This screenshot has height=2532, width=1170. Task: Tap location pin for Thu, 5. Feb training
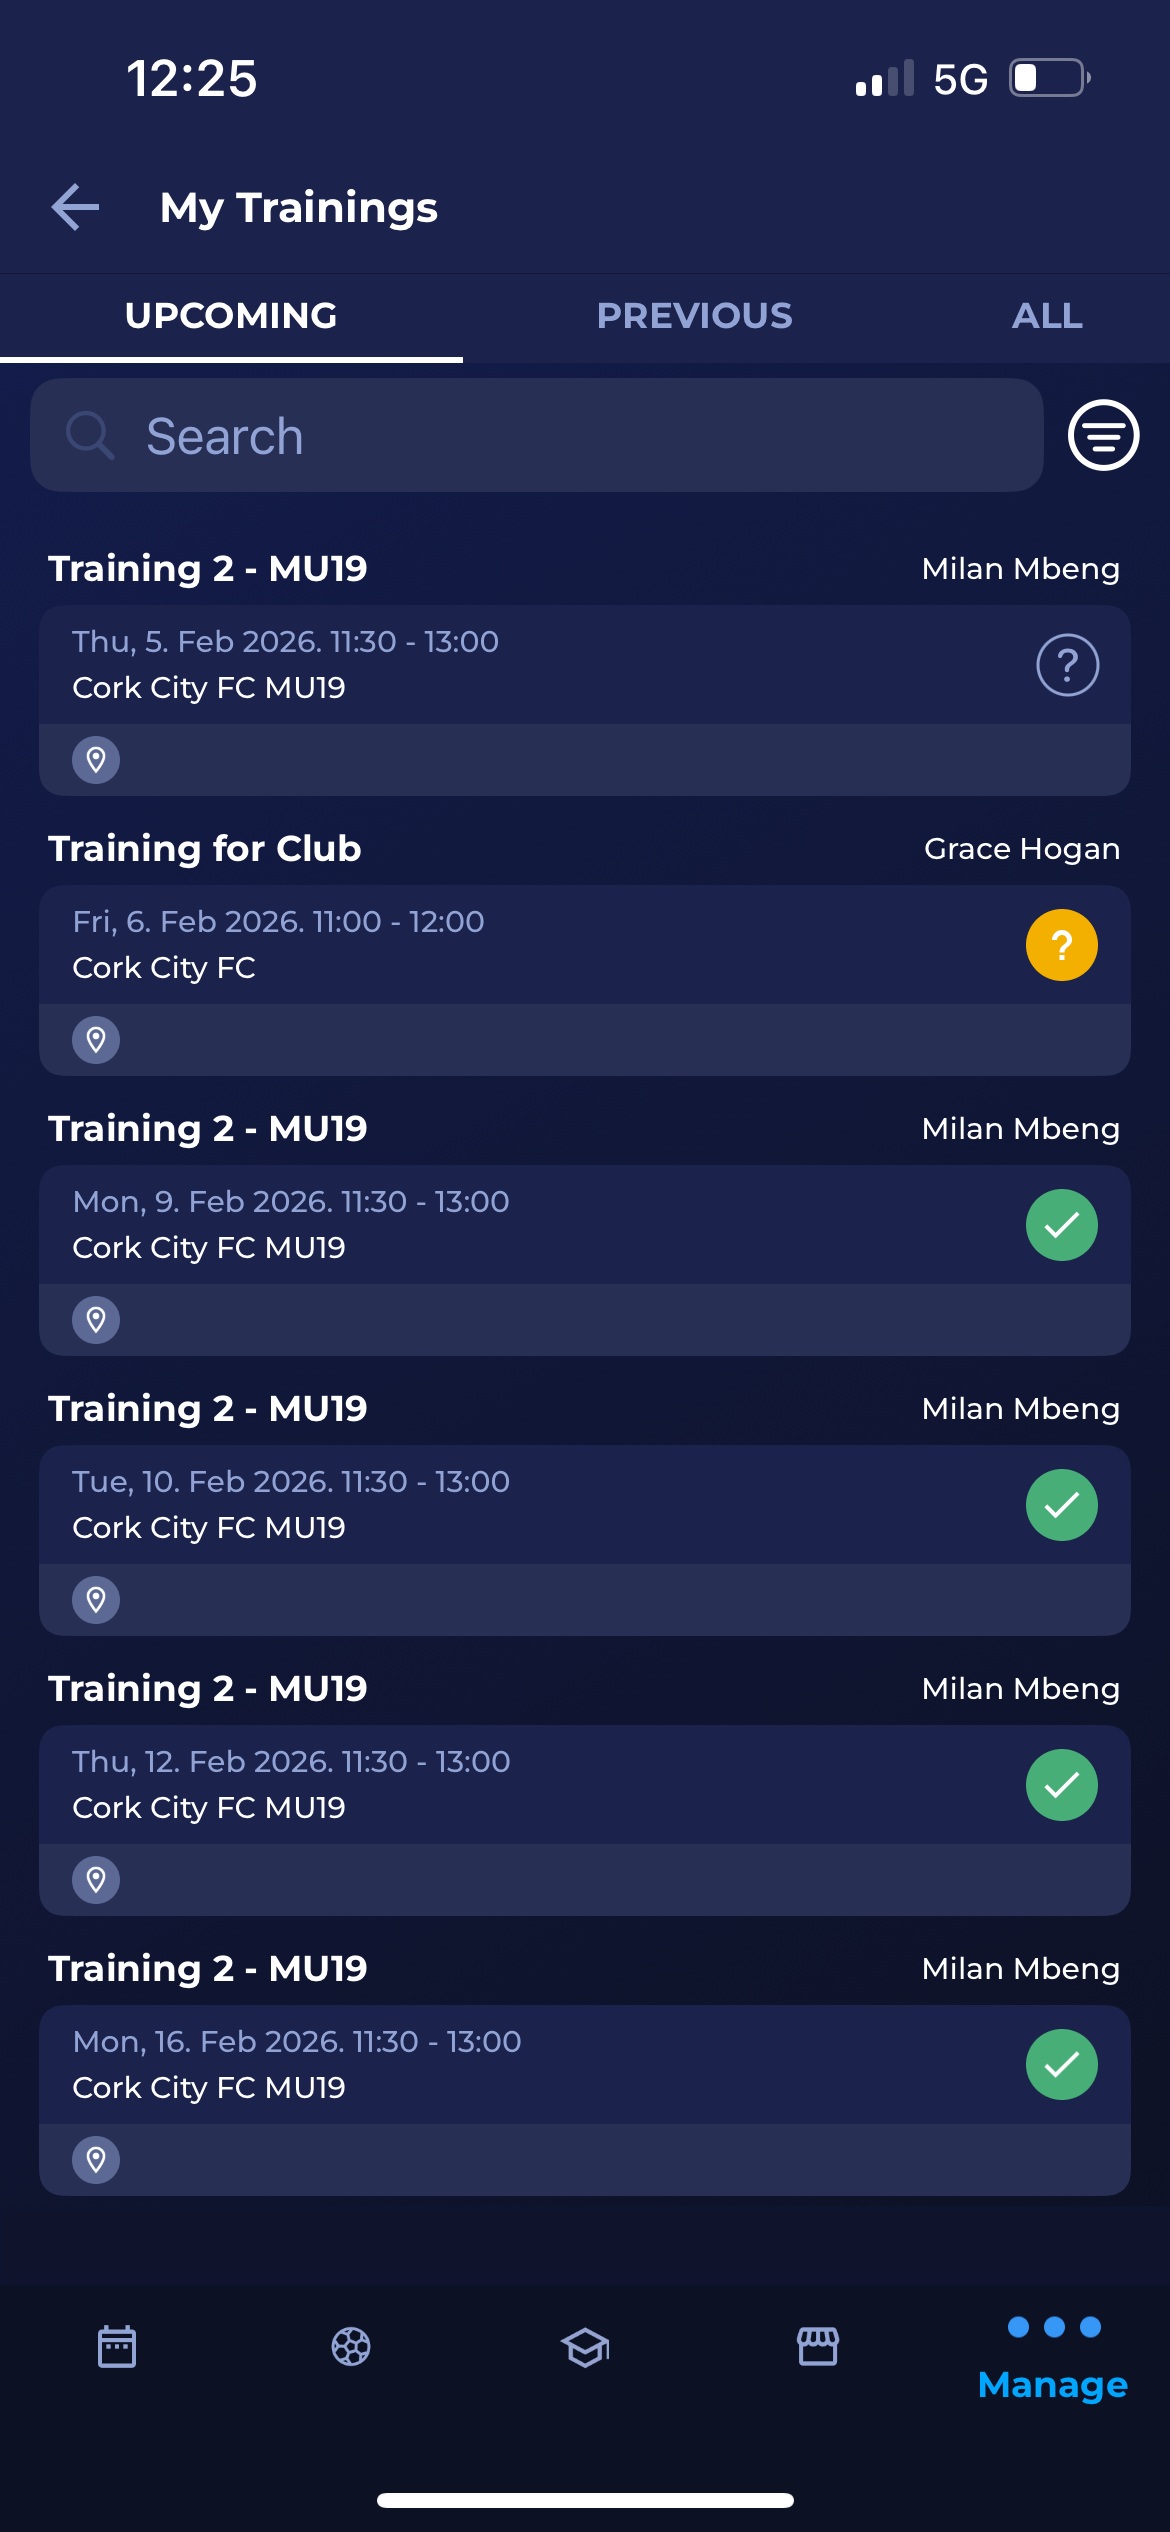coord(96,760)
